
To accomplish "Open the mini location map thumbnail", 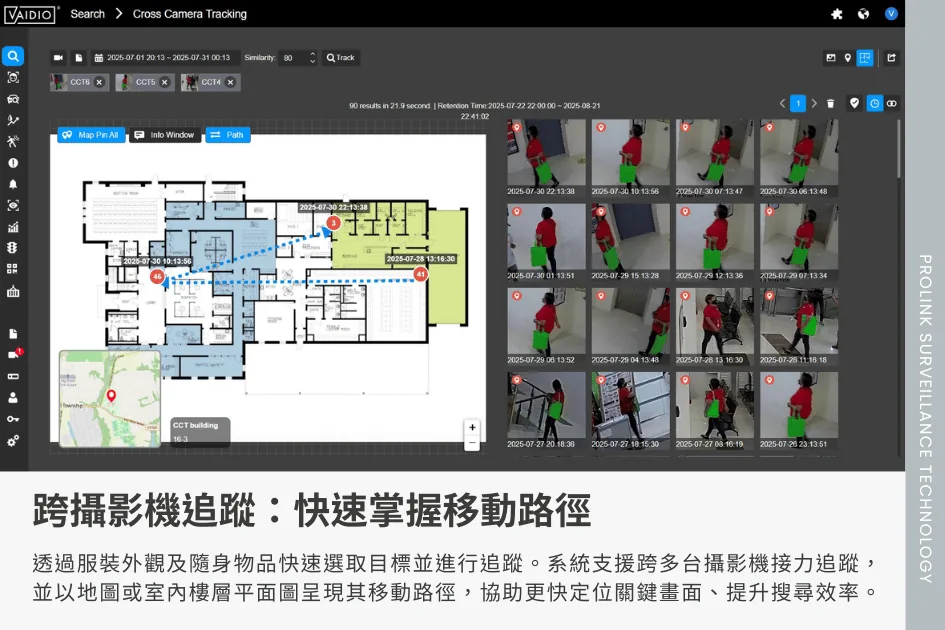I will click(110, 399).
